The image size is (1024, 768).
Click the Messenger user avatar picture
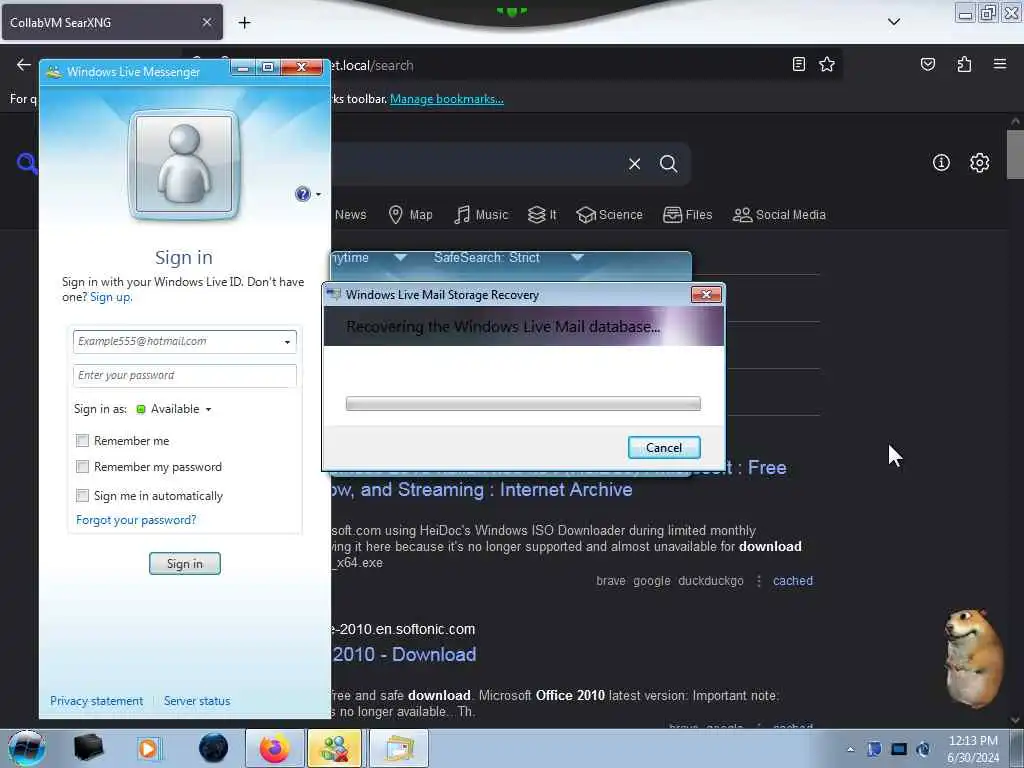click(184, 165)
